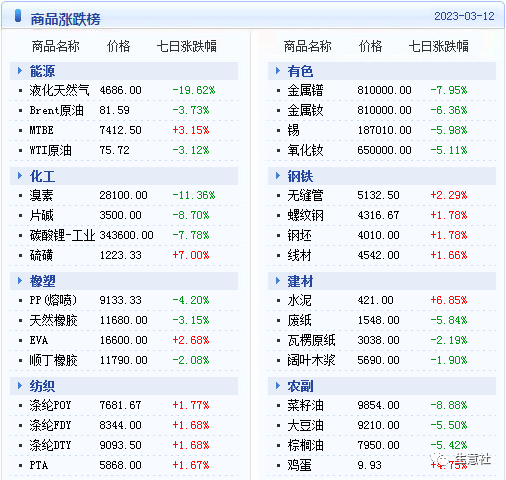Select PP(熔喷) commodity name

click(x=53, y=300)
